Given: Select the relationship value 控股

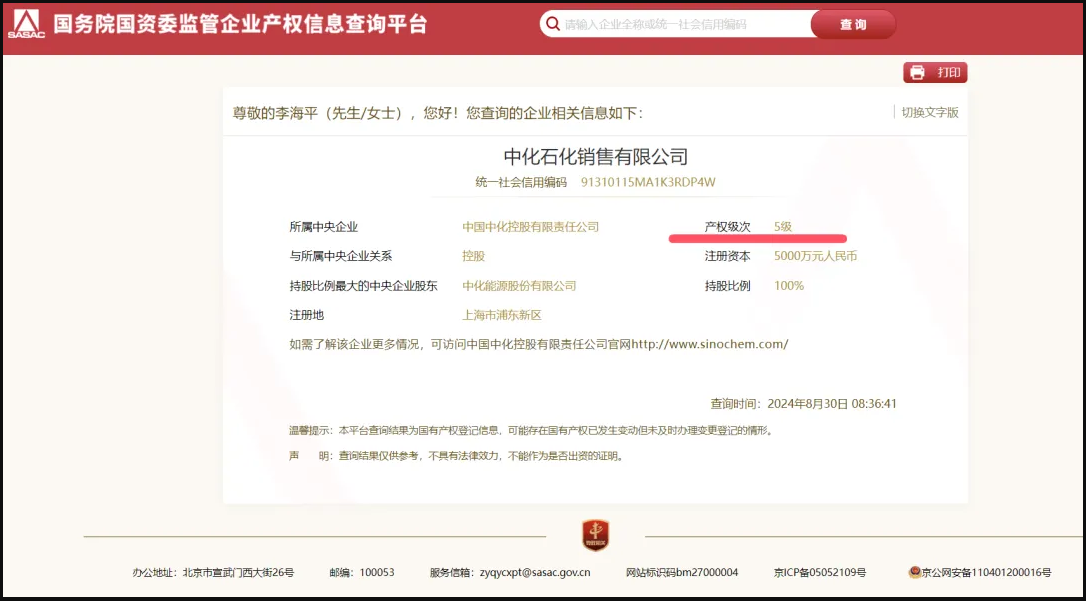Looking at the screenshot, I should 474,256.
